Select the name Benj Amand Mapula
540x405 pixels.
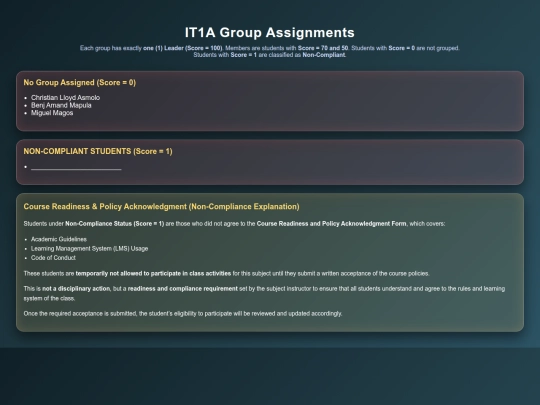click(x=61, y=105)
